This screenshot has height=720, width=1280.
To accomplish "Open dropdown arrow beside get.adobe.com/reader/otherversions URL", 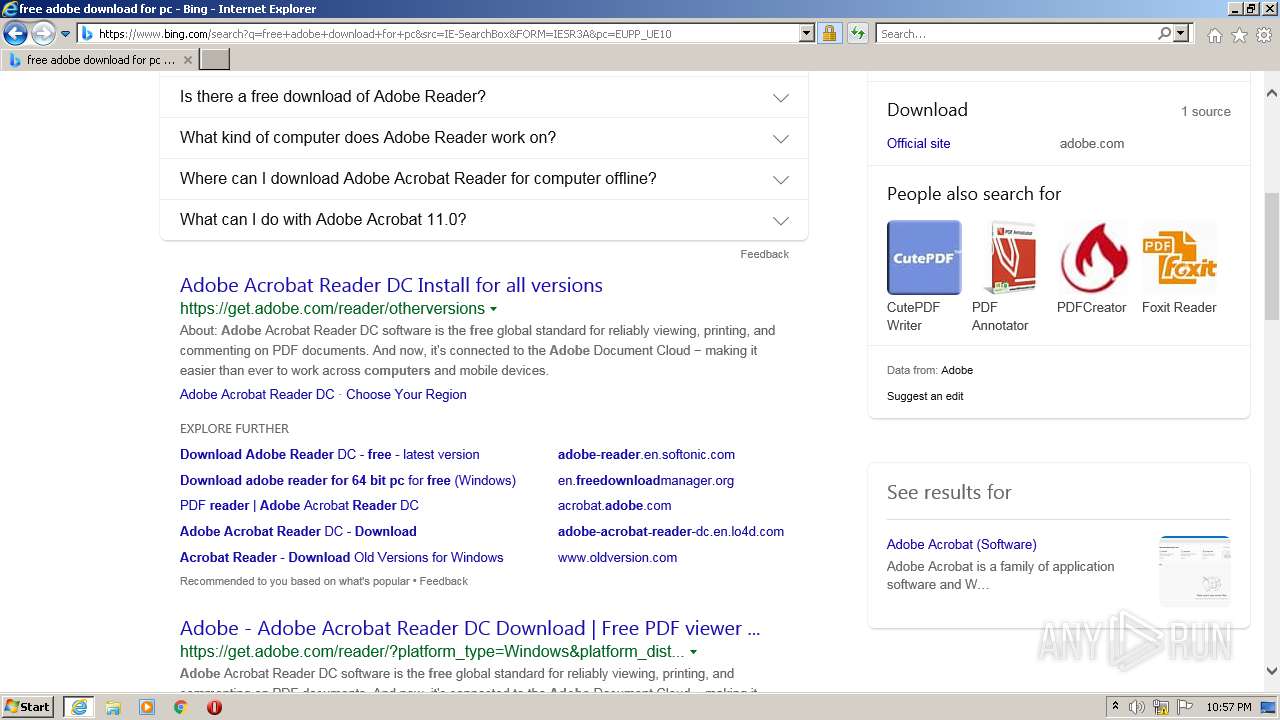I will (x=493, y=309).
